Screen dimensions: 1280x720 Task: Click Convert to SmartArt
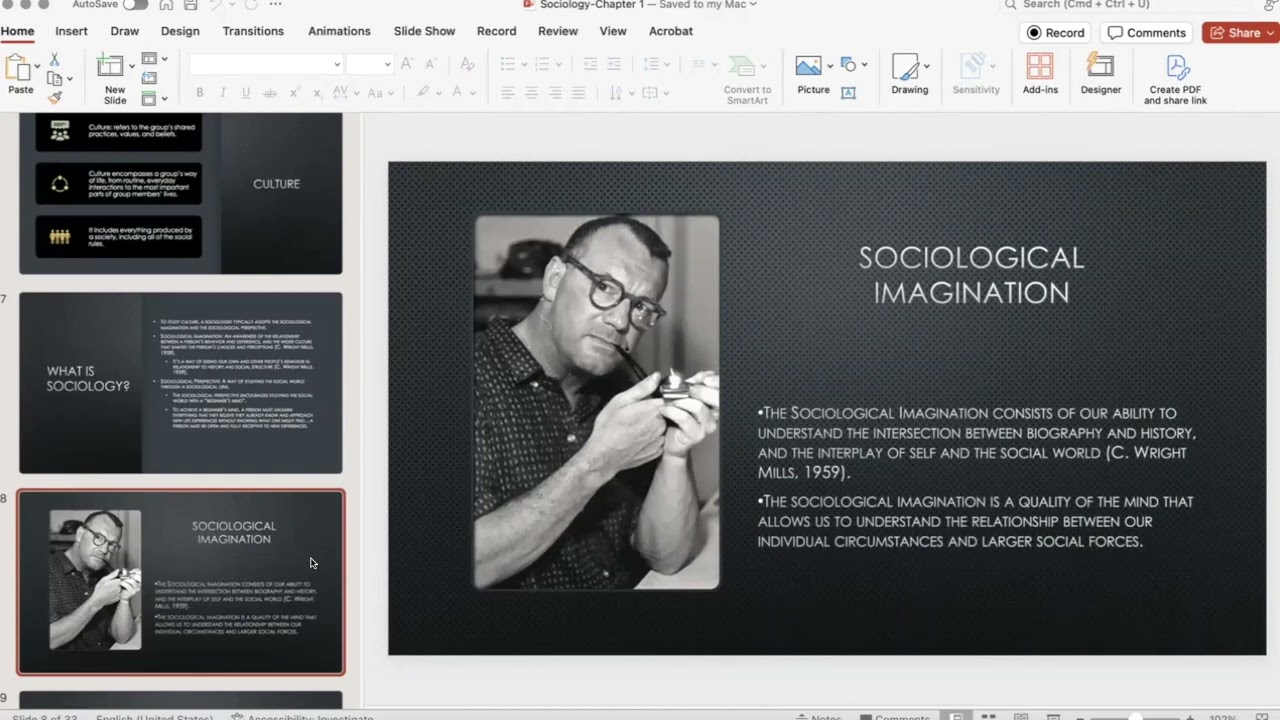point(747,79)
